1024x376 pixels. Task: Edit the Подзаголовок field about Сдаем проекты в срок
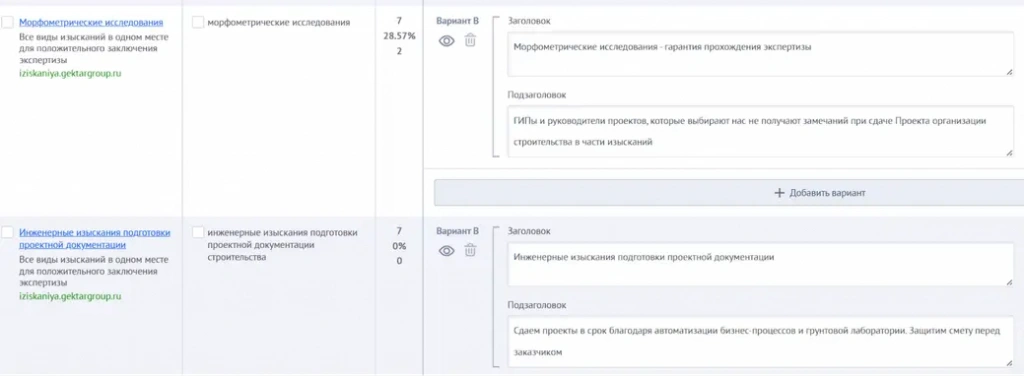[761, 342]
